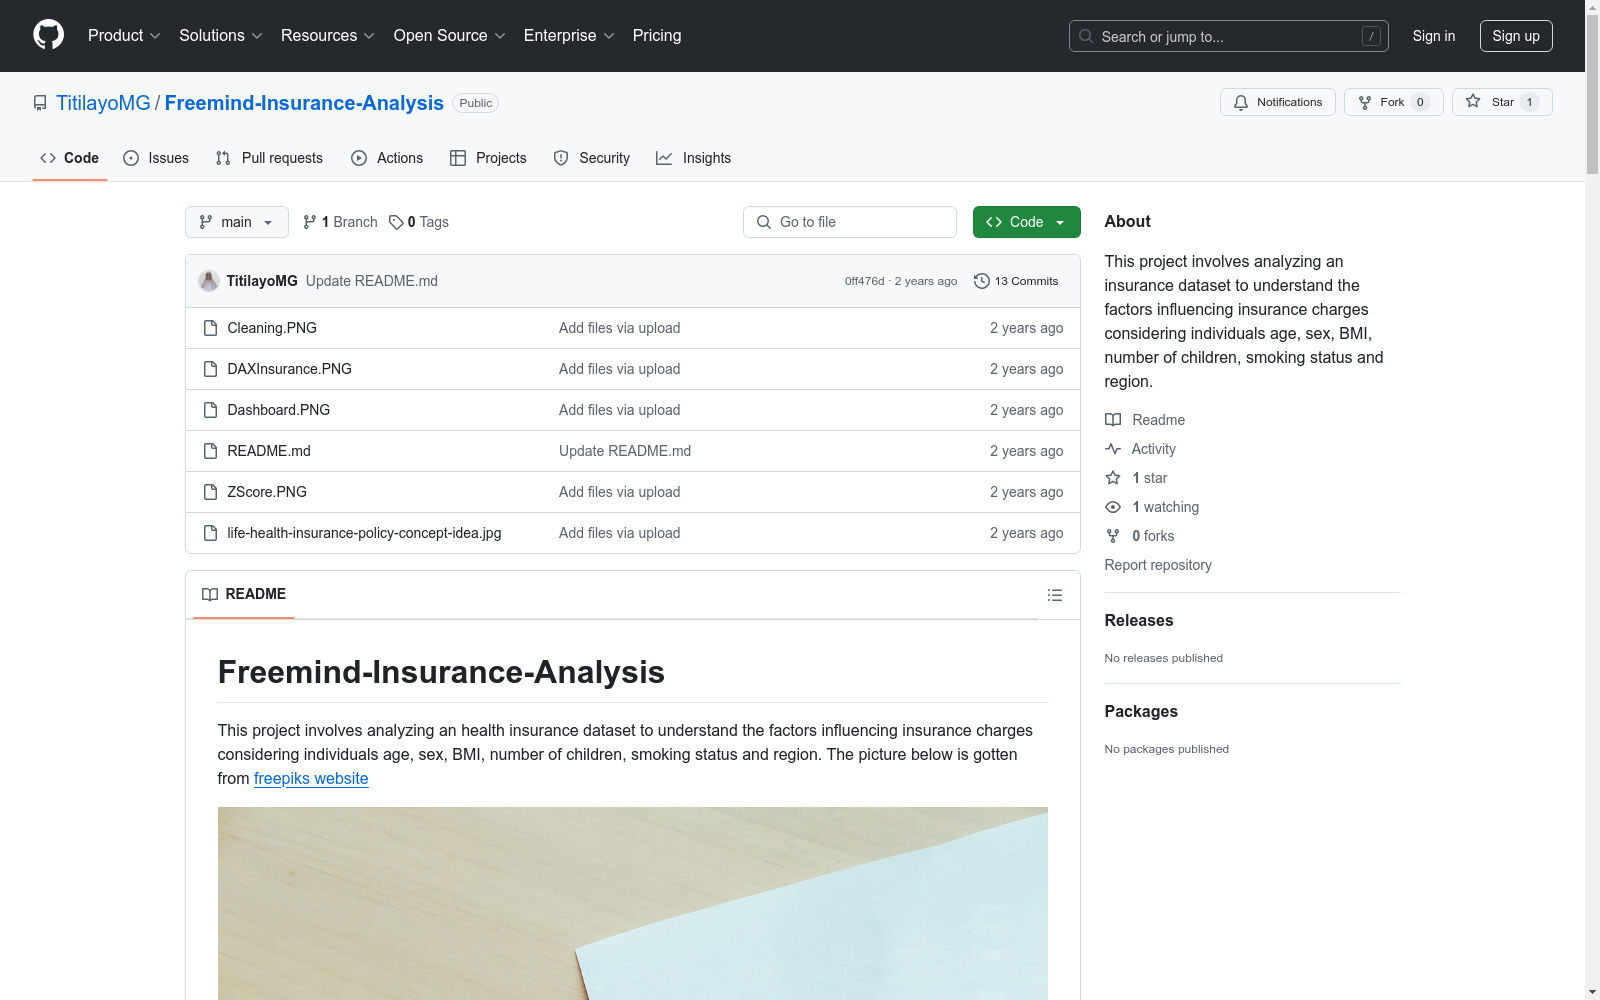Viewport: 1600px width, 1000px height.
Task: Click the repository book icon beside TitilayoMG
Action: tap(40, 103)
